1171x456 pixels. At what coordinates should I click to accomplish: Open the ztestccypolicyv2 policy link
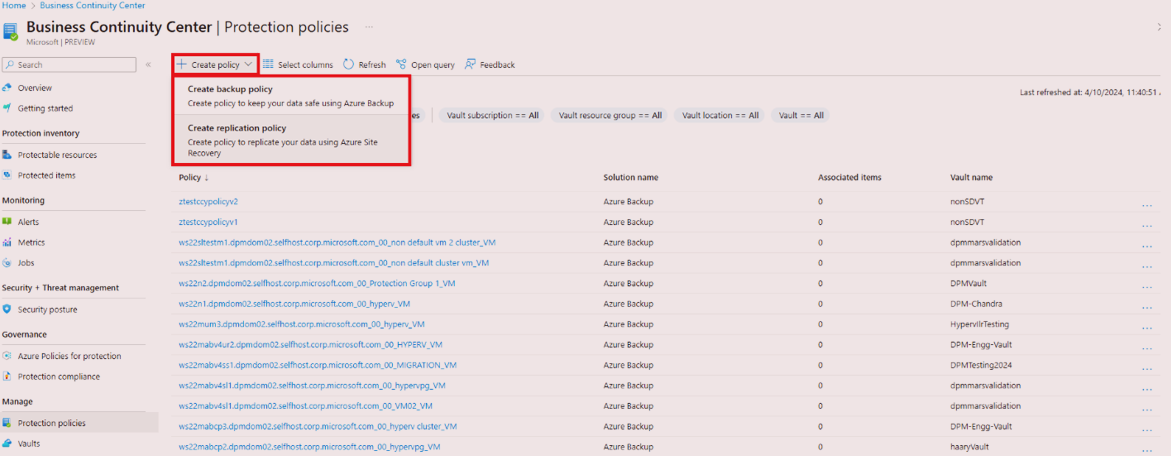(x=208, y=202)
